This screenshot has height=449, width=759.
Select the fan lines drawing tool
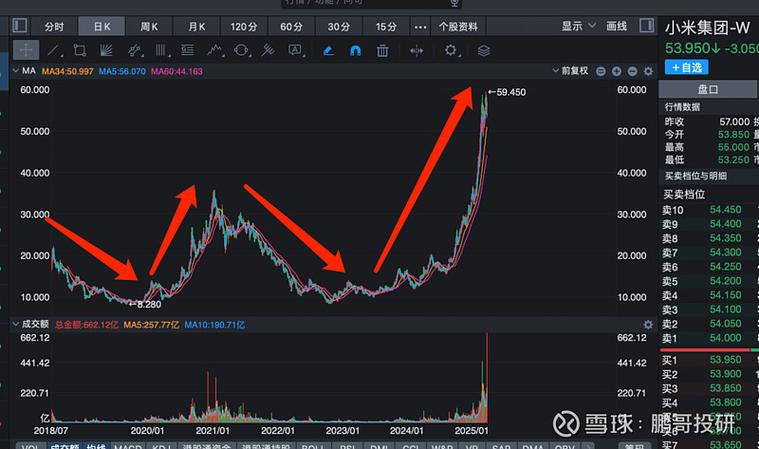point(106,50)
